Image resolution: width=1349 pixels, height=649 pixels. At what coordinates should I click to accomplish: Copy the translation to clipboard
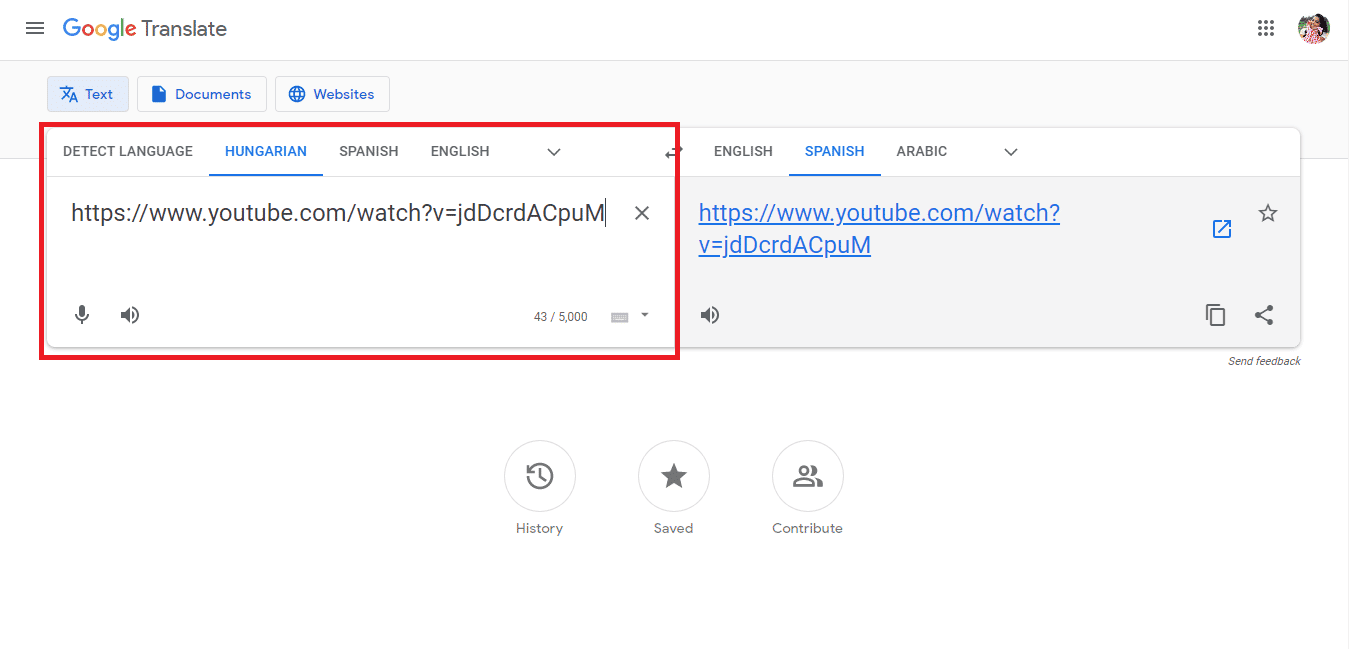coord(1216,315)
